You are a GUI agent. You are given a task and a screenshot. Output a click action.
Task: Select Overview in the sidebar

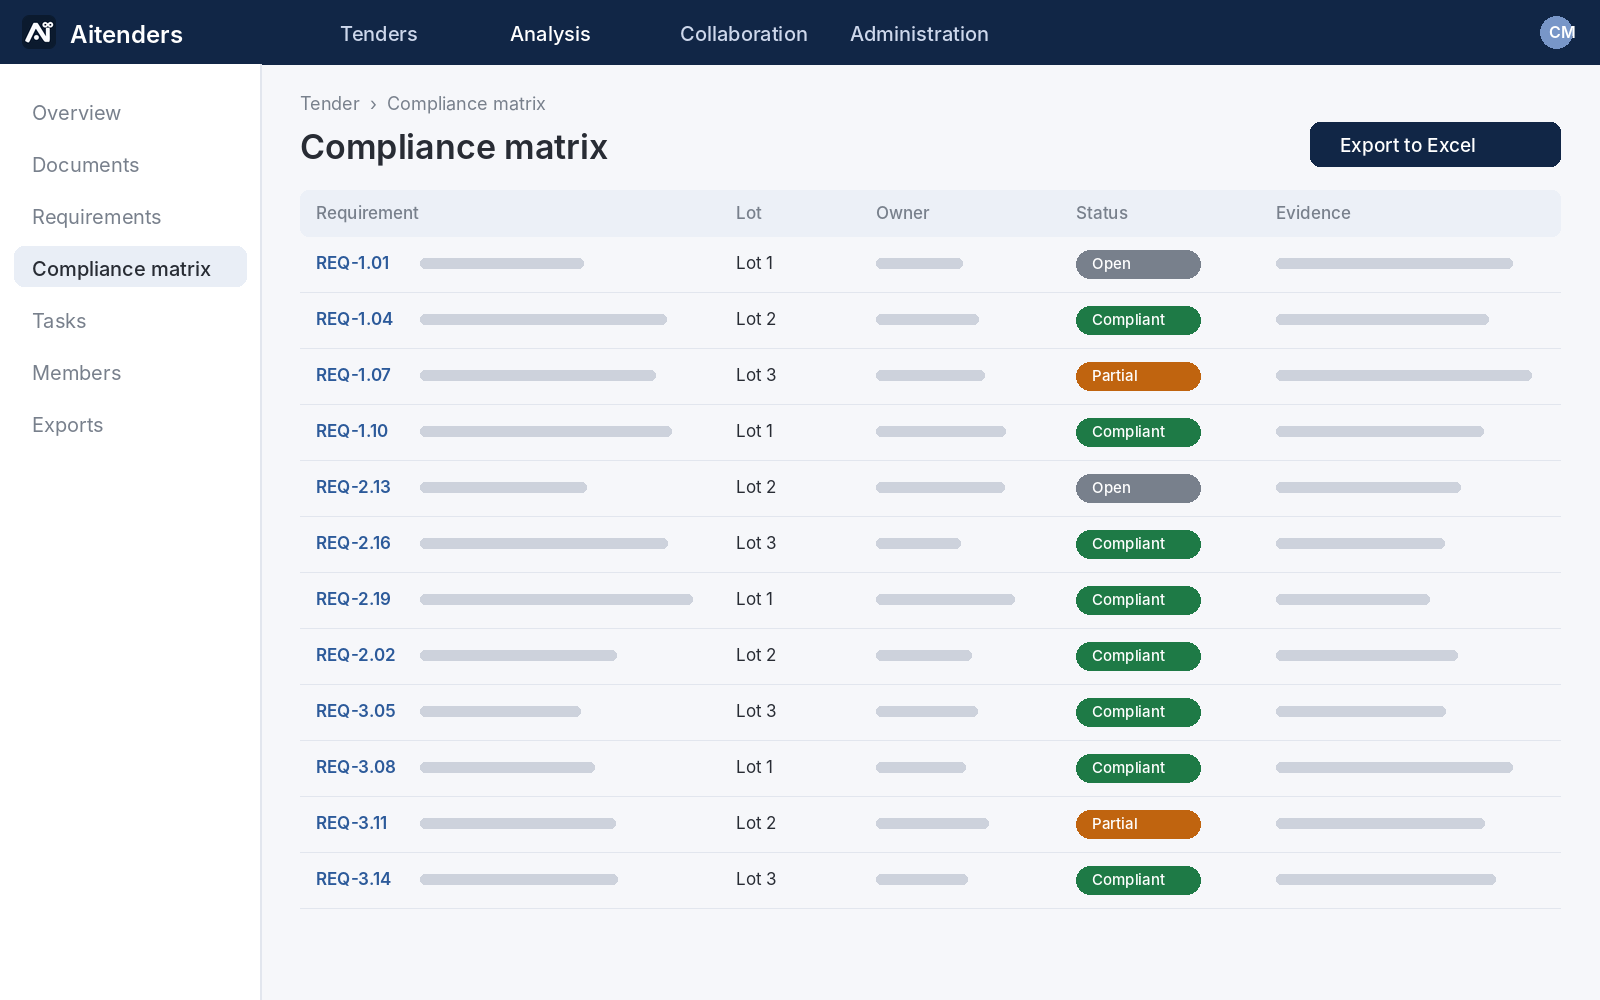[130, 113]
